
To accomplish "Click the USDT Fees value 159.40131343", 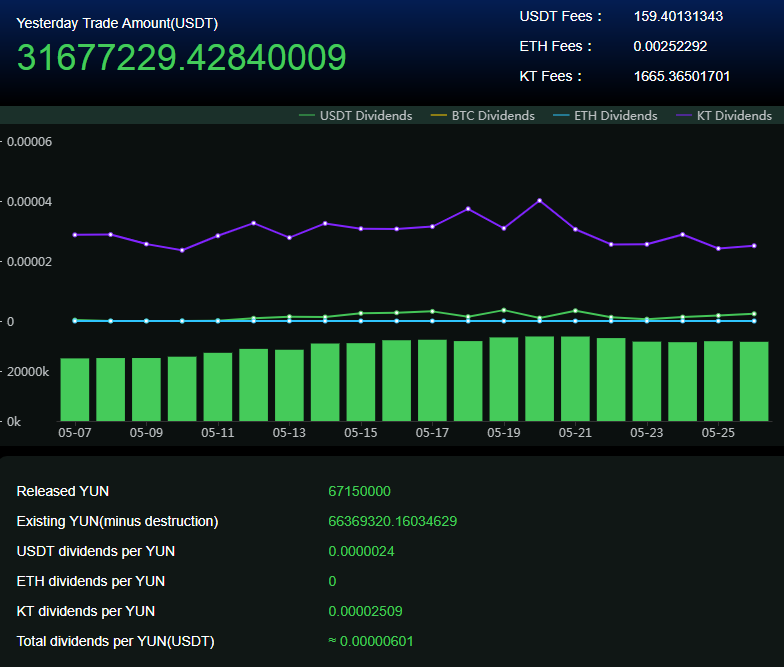I will tap(678, 16).
